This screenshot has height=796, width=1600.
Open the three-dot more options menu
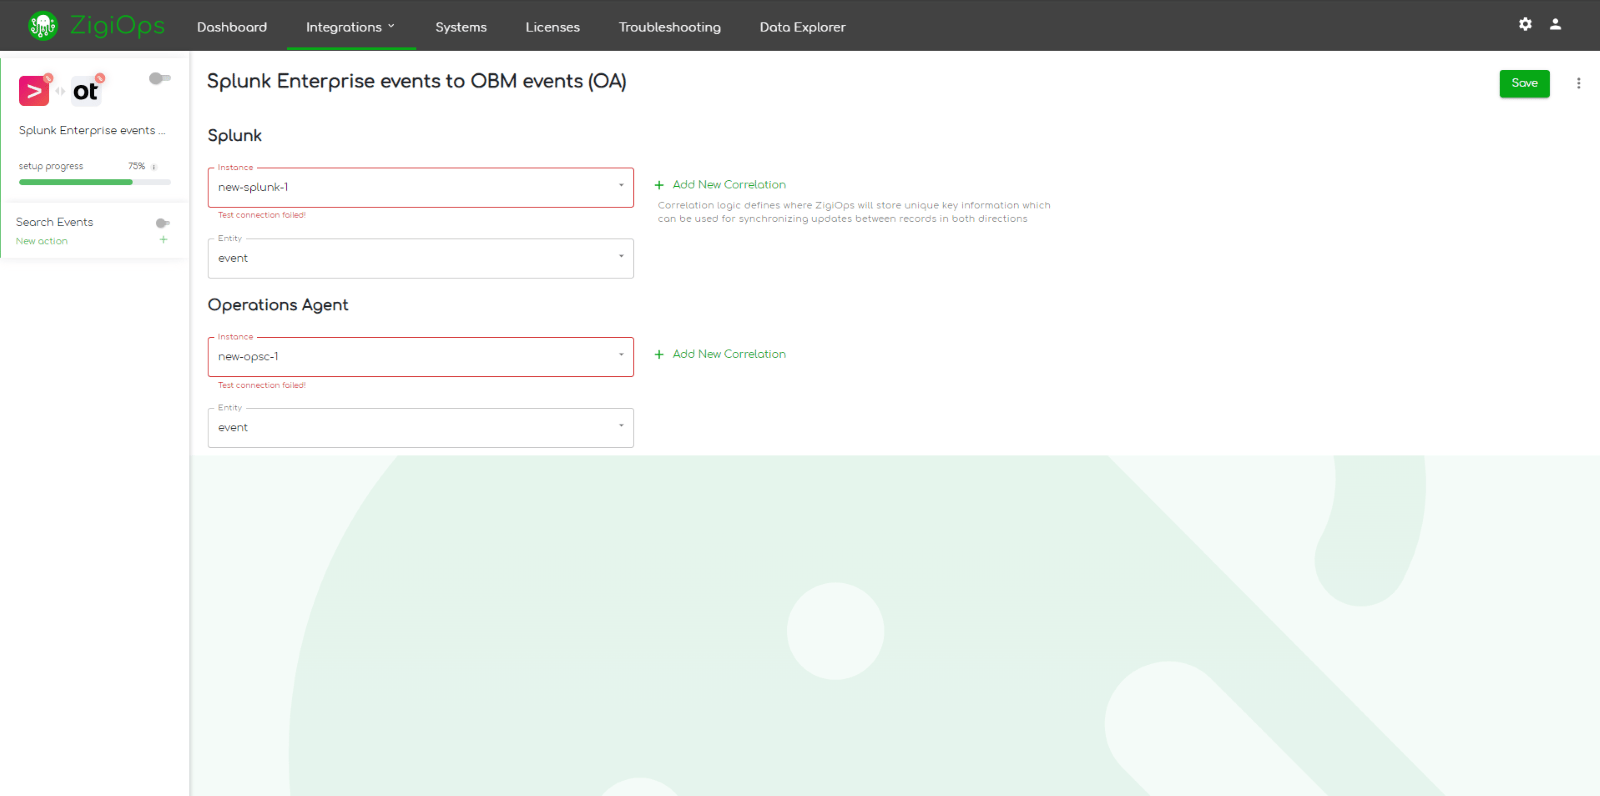click(1579, 84)
